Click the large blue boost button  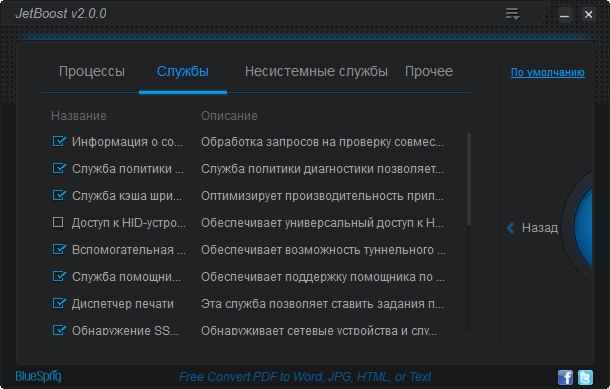coord(583,228)
